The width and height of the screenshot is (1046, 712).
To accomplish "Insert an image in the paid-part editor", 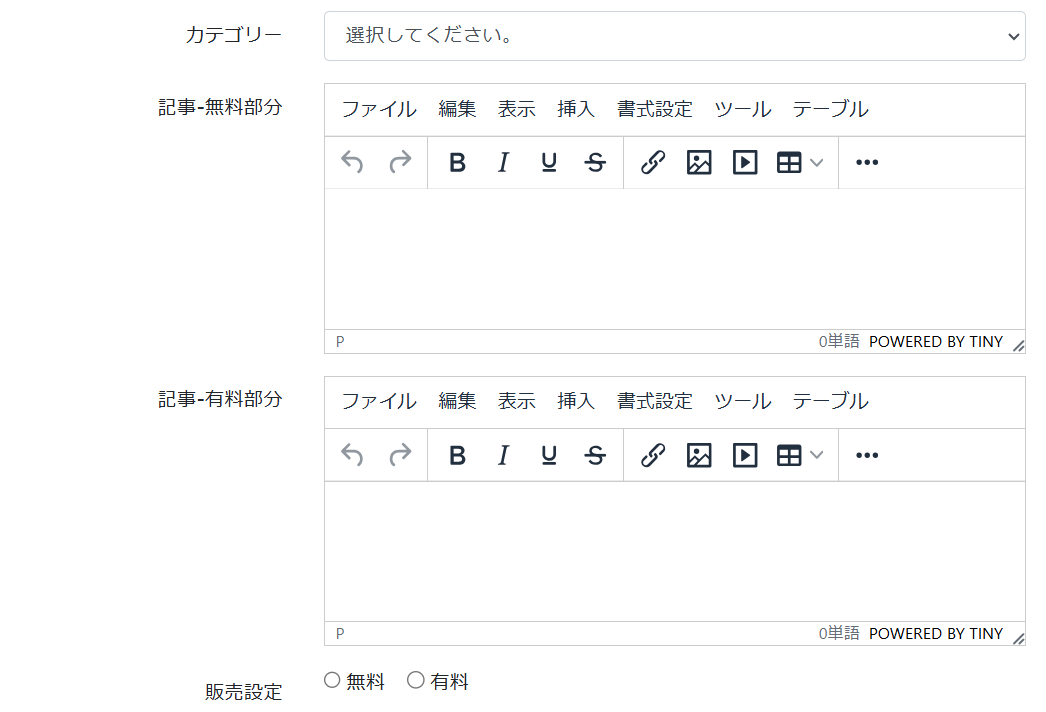I will tap(699, 456).
